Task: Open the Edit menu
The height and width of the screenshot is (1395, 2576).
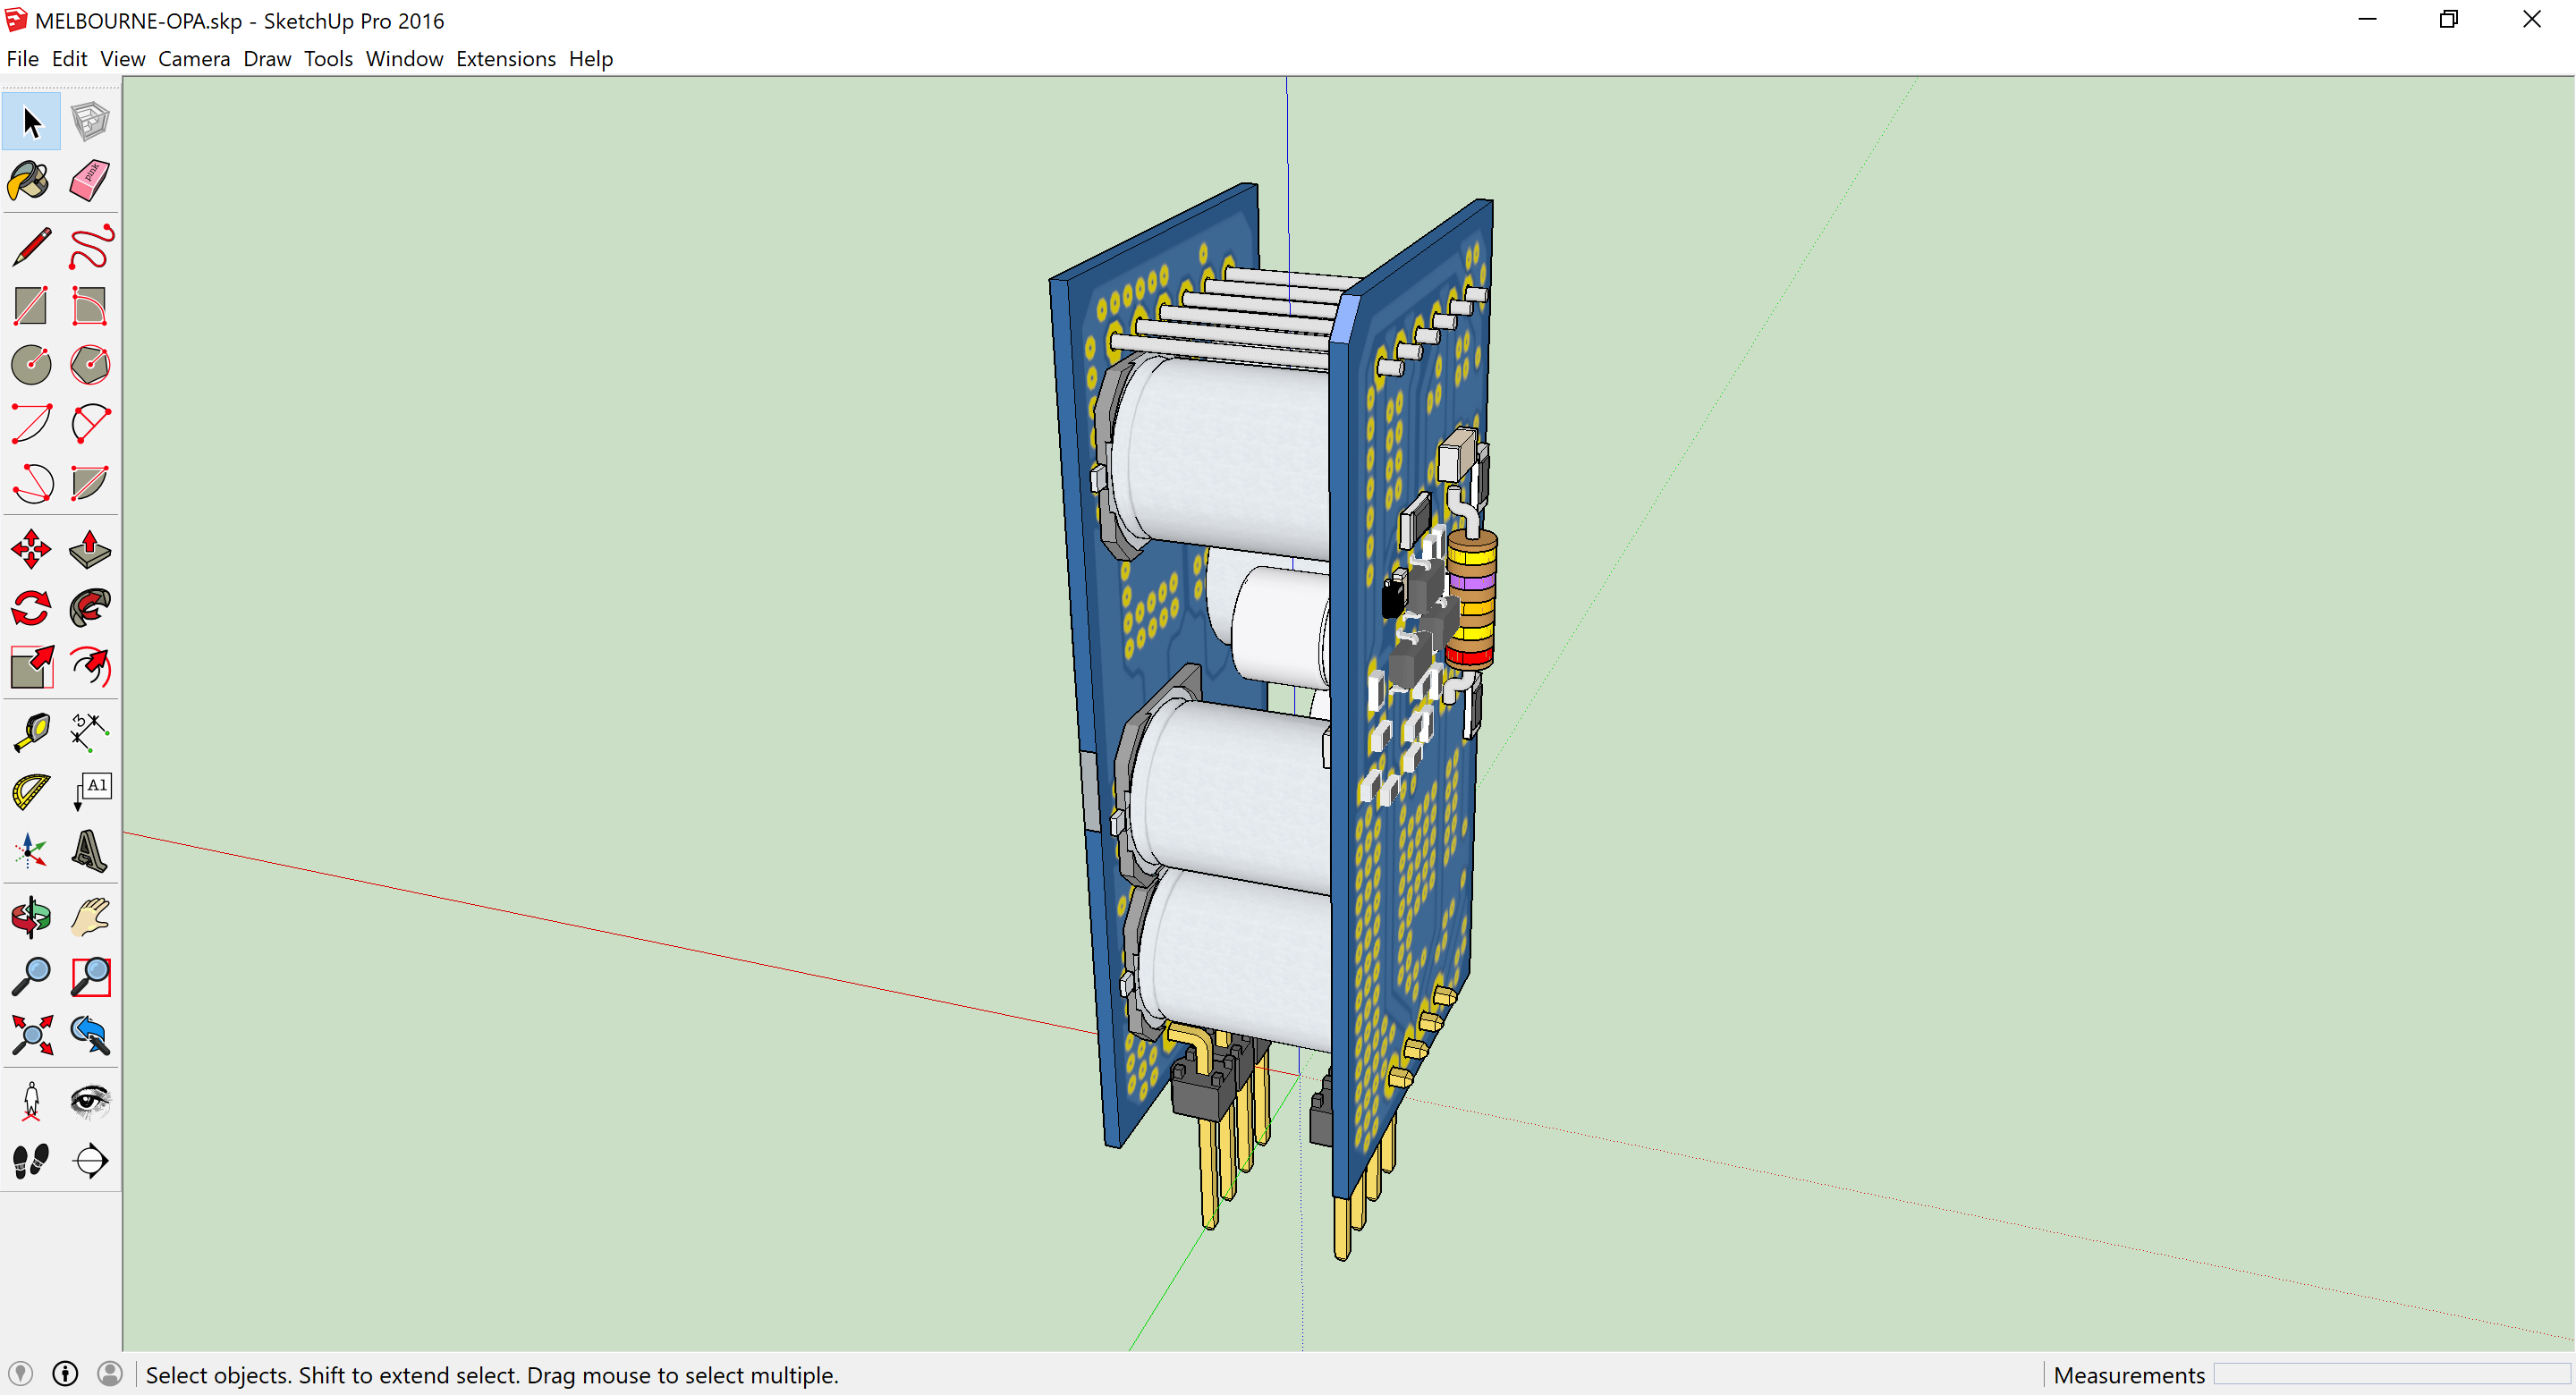Action: pyautogui.click(x=69, y=58)
